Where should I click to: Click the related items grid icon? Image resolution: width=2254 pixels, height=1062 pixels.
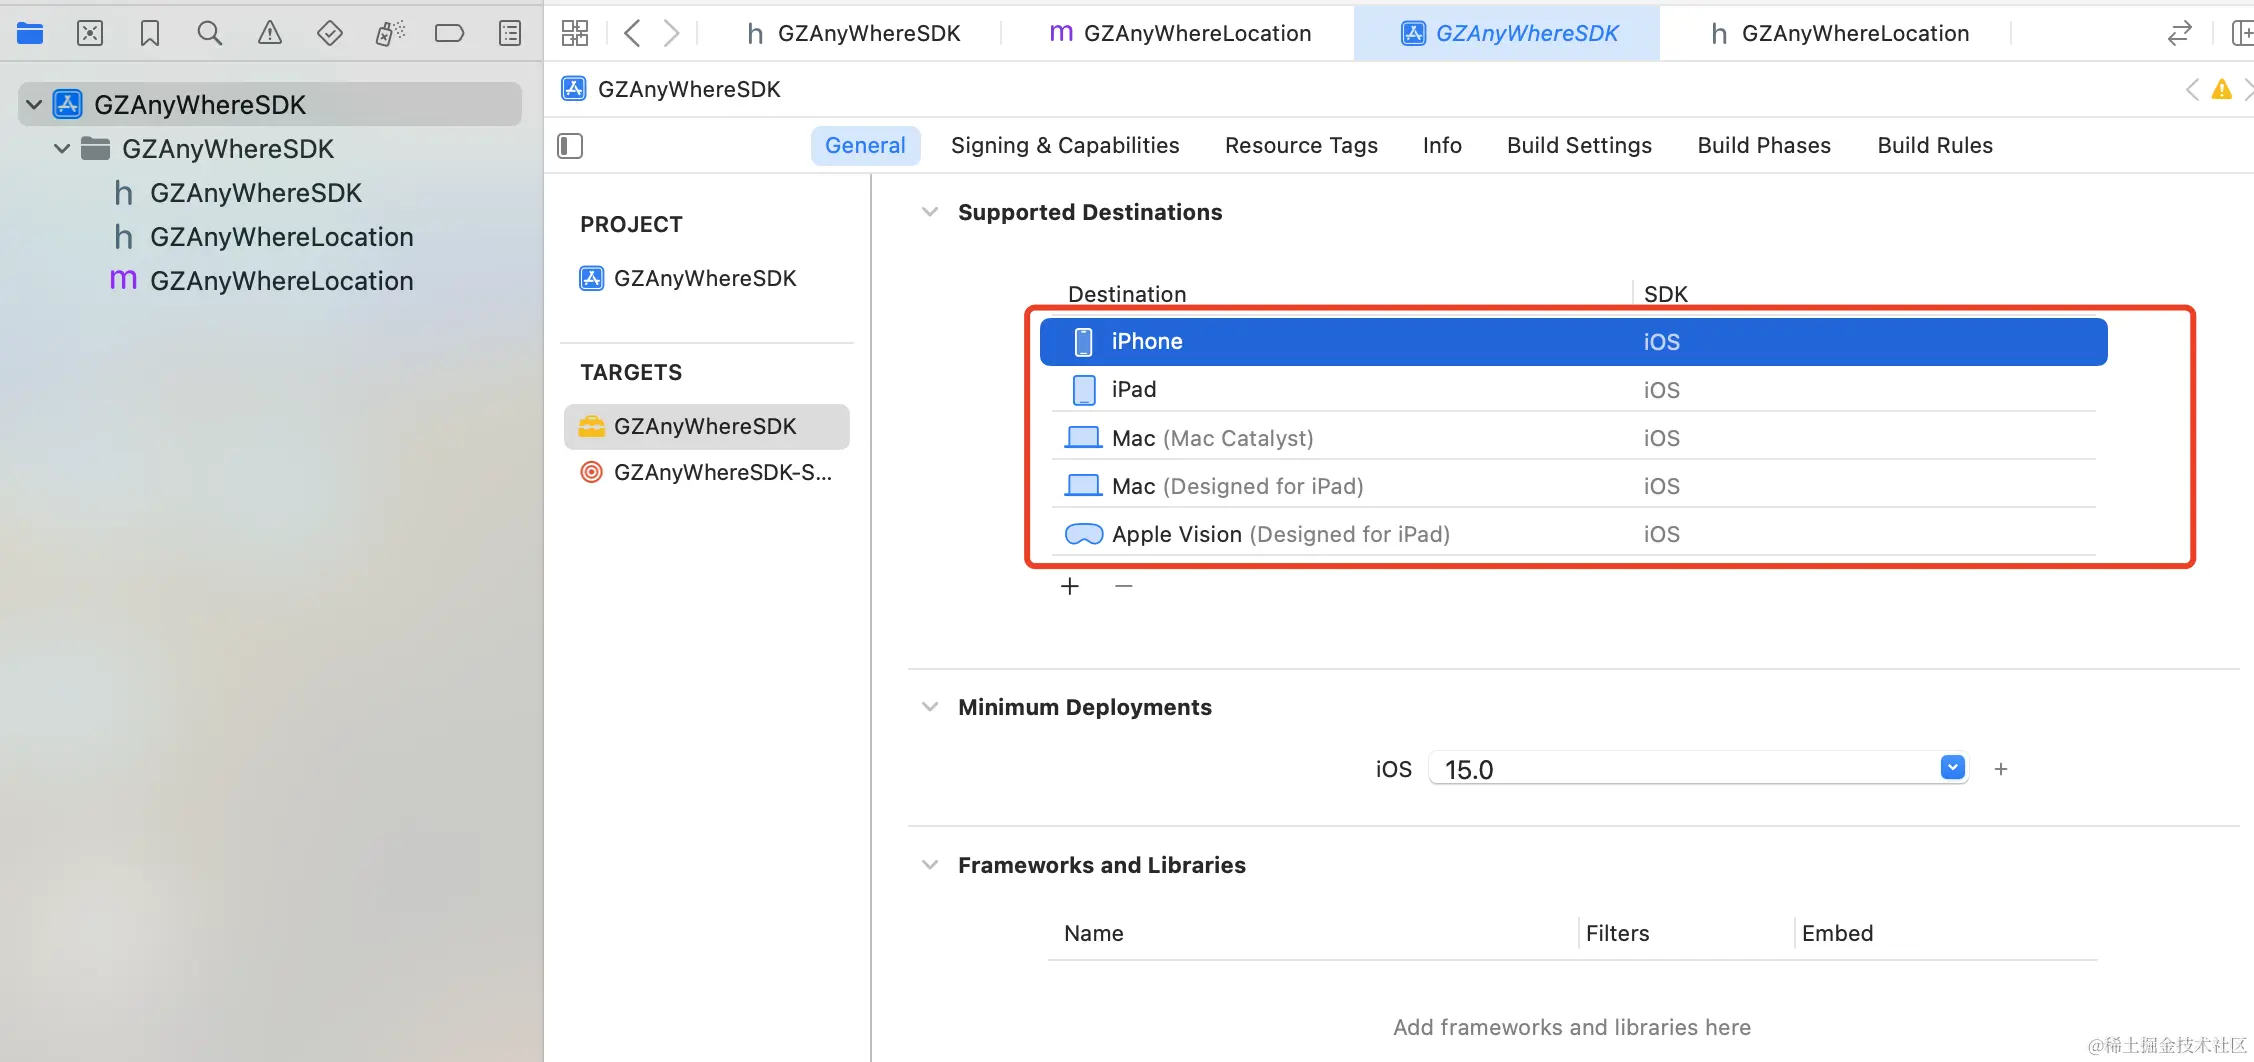pos(575,33)
